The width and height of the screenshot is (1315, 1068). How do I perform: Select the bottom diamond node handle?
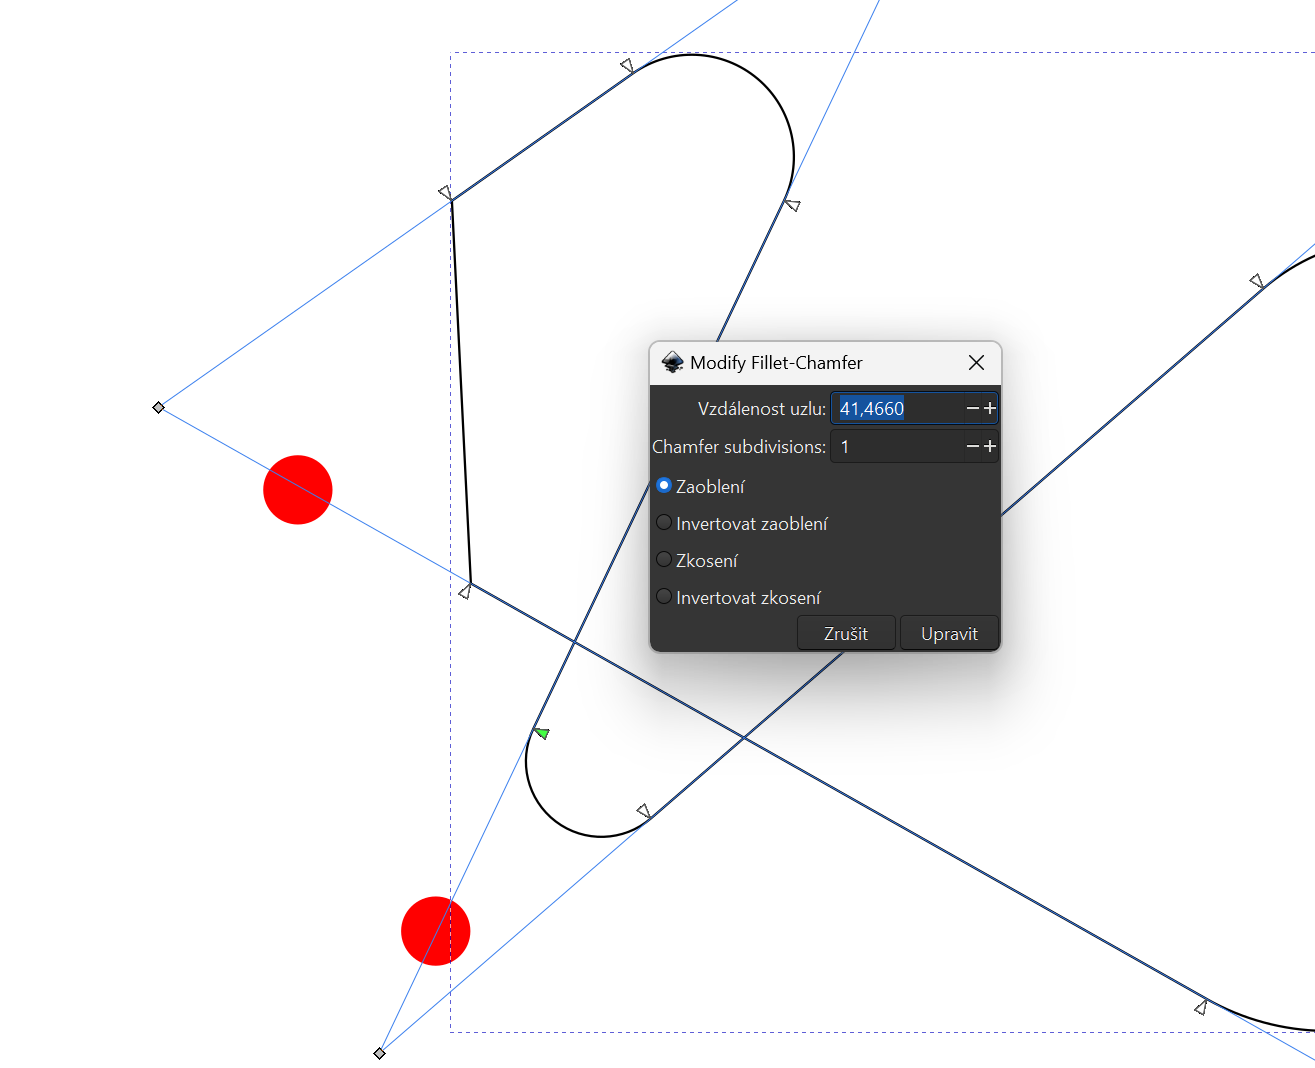tap(379, 1053)
